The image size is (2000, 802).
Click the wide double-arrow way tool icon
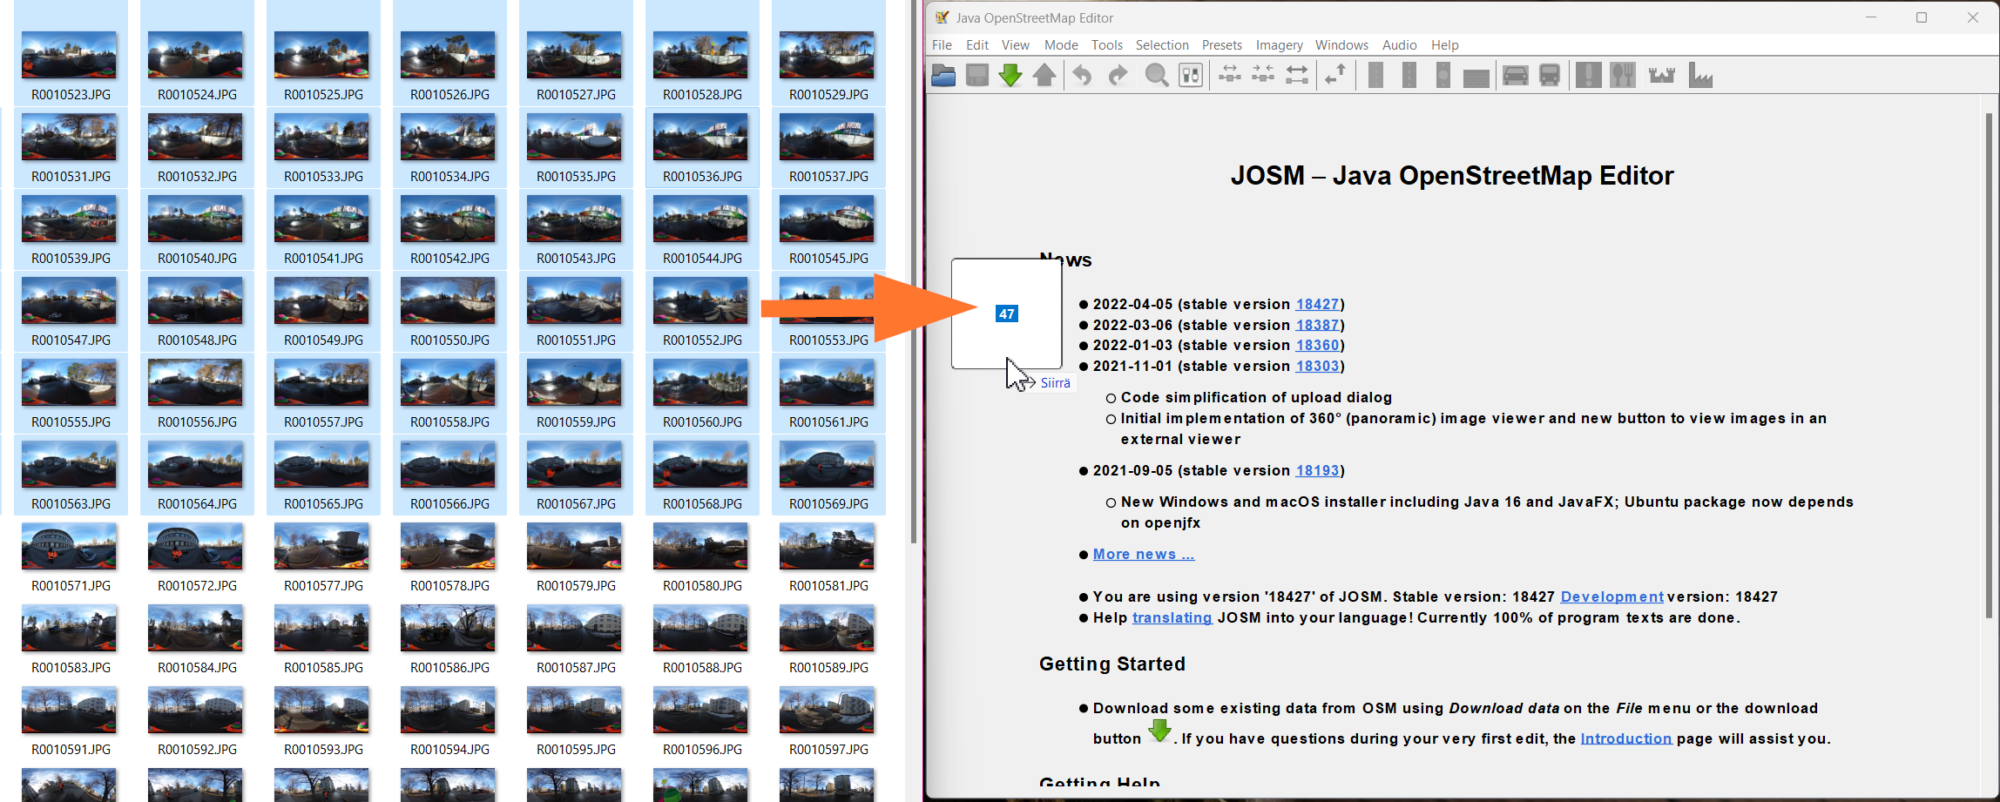(1297, 75)
